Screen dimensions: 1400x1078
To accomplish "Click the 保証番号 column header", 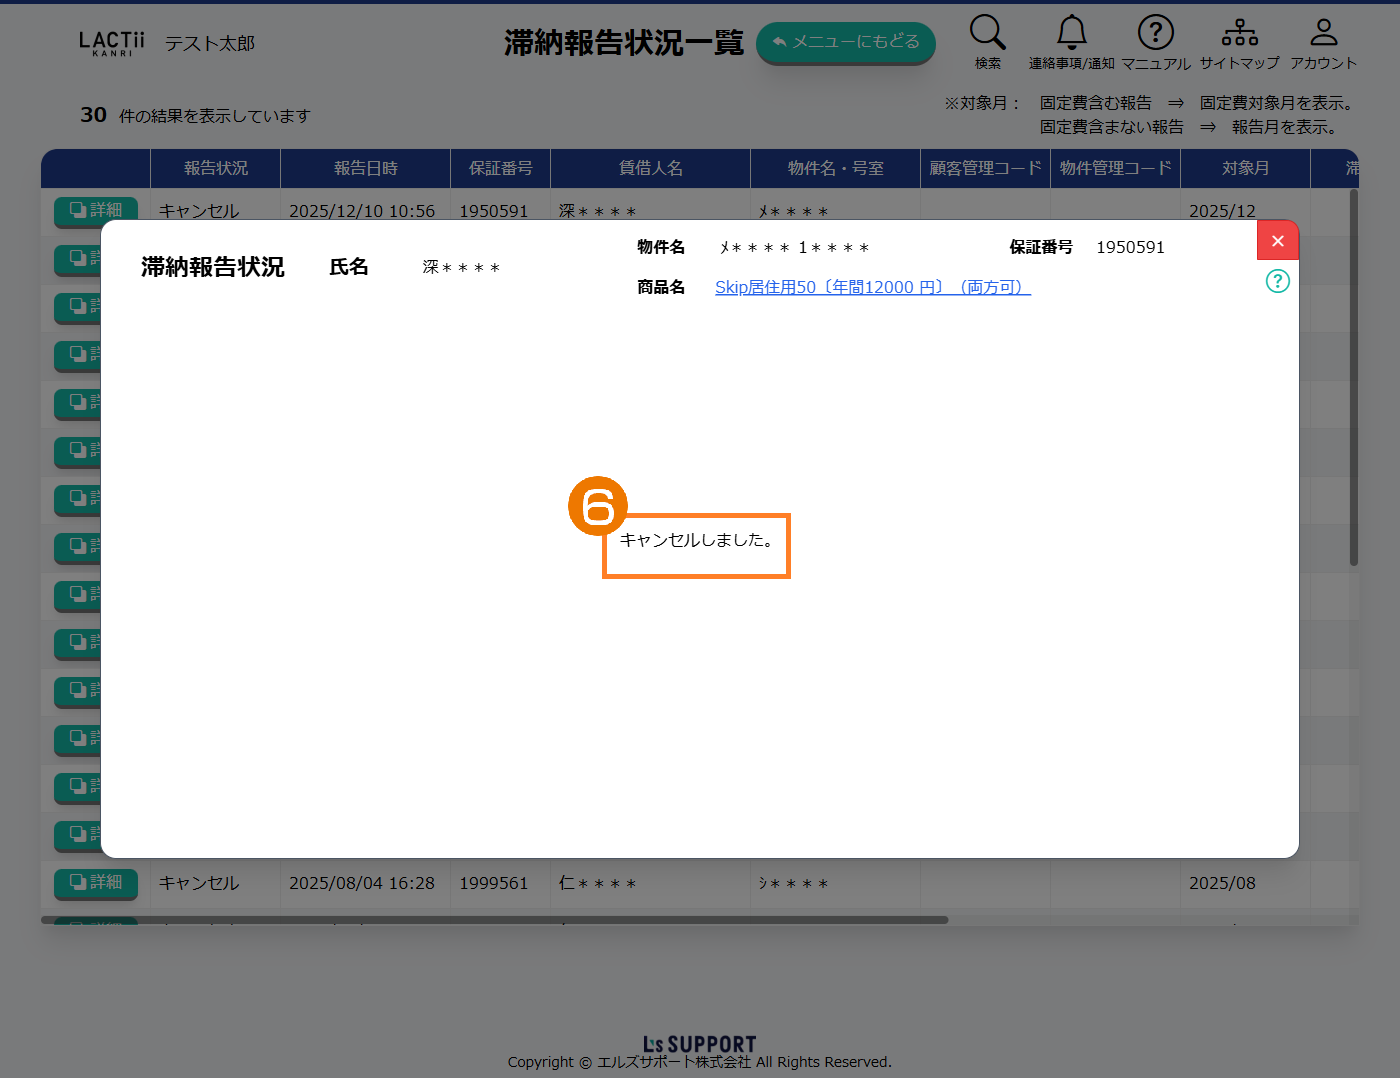I will (500, 168).
